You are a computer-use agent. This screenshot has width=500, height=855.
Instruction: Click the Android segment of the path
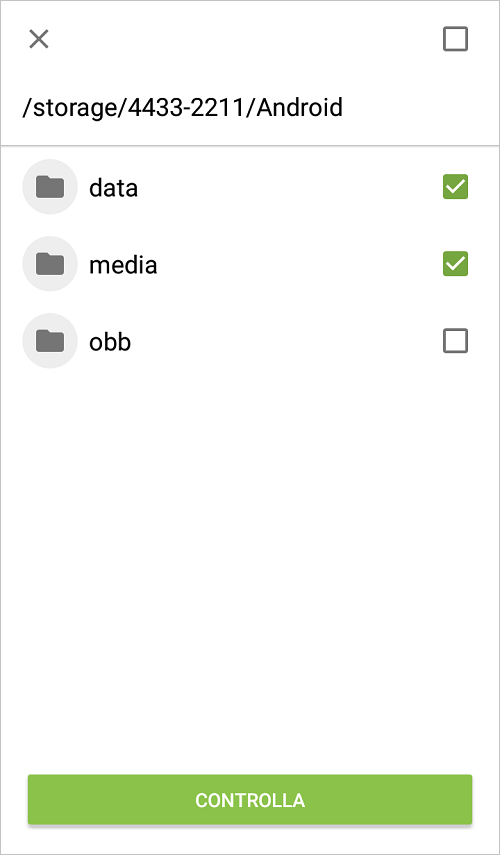click(x=300, y=107)
